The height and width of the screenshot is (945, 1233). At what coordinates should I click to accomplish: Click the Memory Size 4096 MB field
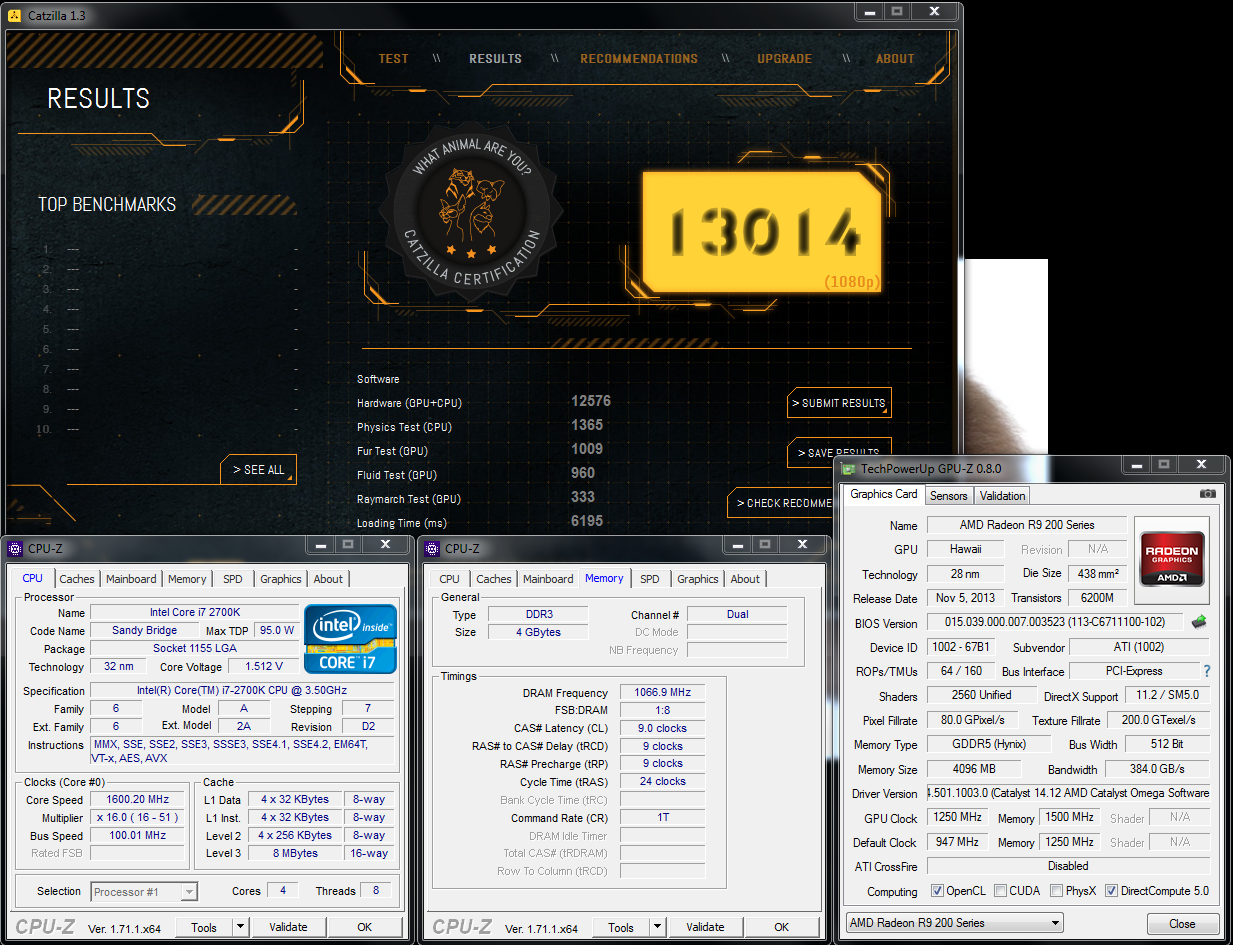[x=973, y=769]
